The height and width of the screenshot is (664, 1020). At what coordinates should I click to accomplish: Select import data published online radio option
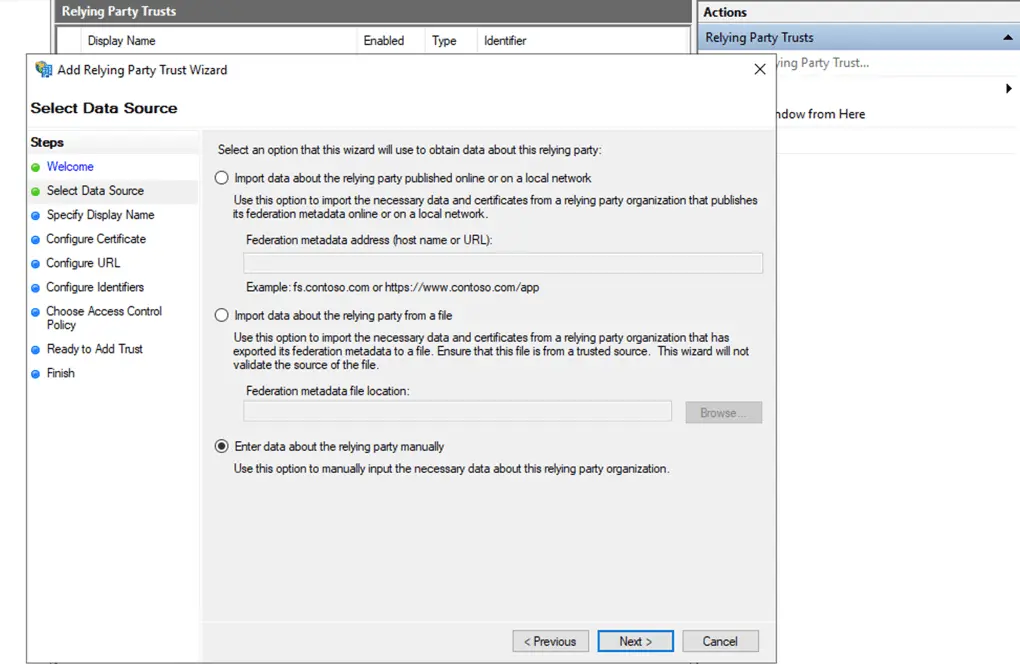[x=222, y=178]
